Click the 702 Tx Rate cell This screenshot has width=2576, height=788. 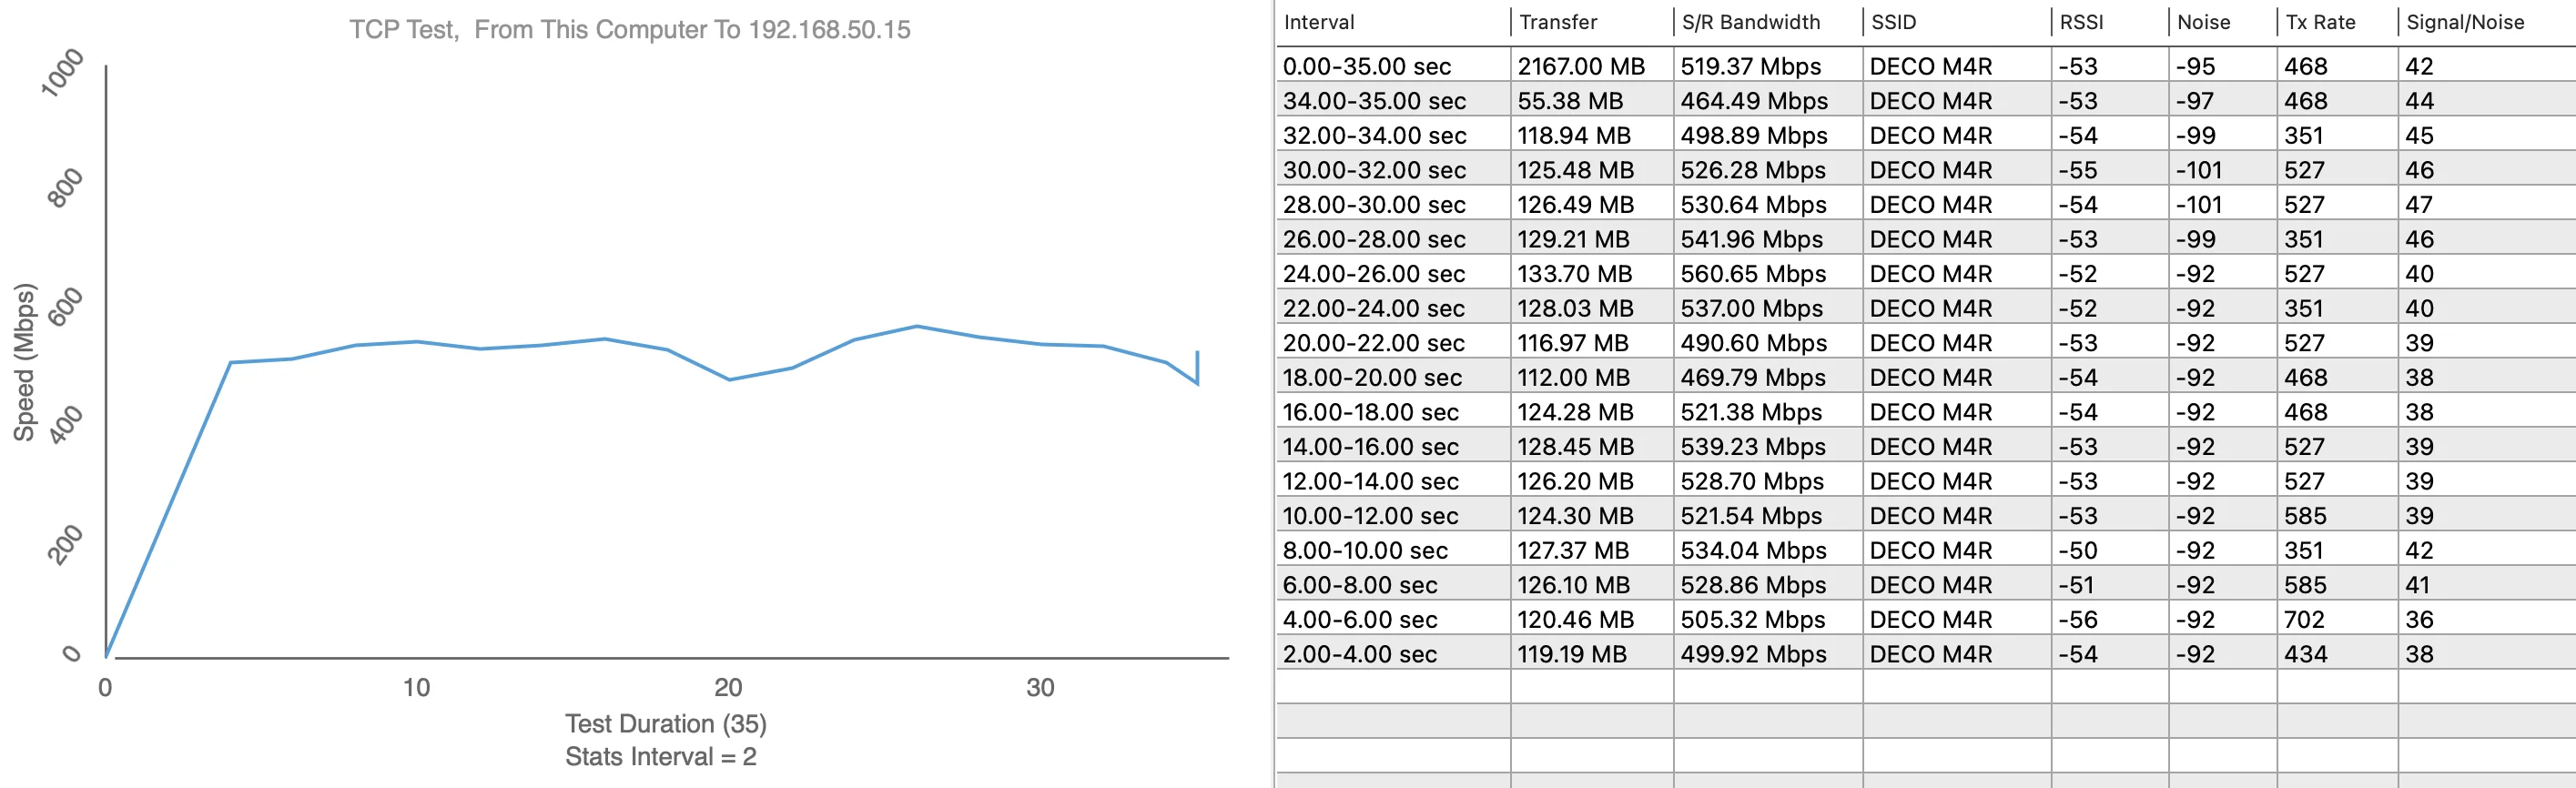(x=2304, y=620)
